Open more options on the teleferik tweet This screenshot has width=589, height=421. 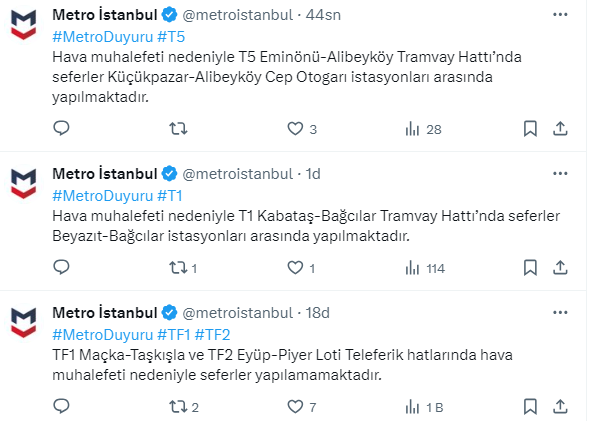coord(560,312)
